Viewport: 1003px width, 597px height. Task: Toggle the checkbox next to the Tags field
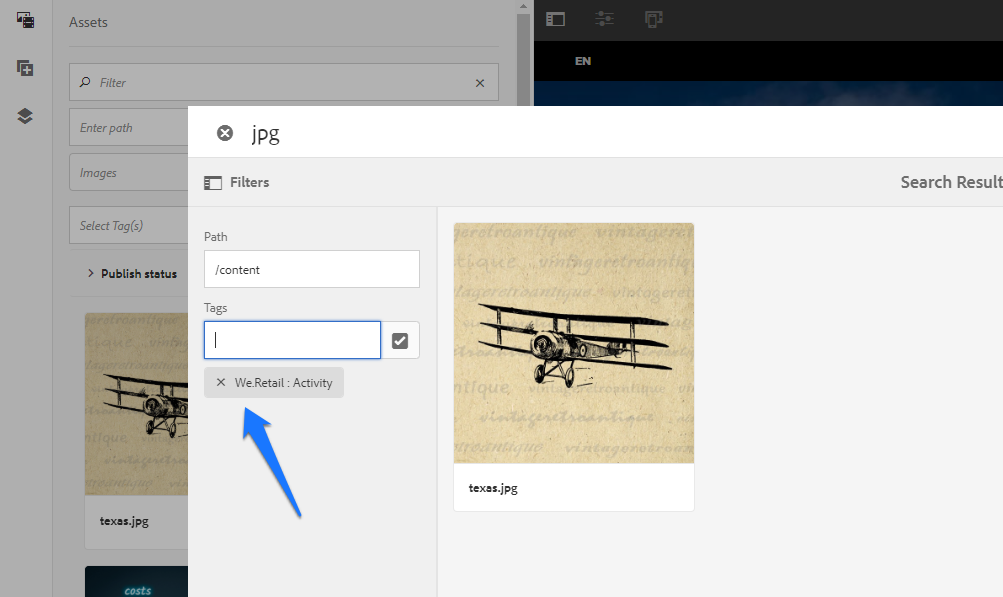click(400, 340)
